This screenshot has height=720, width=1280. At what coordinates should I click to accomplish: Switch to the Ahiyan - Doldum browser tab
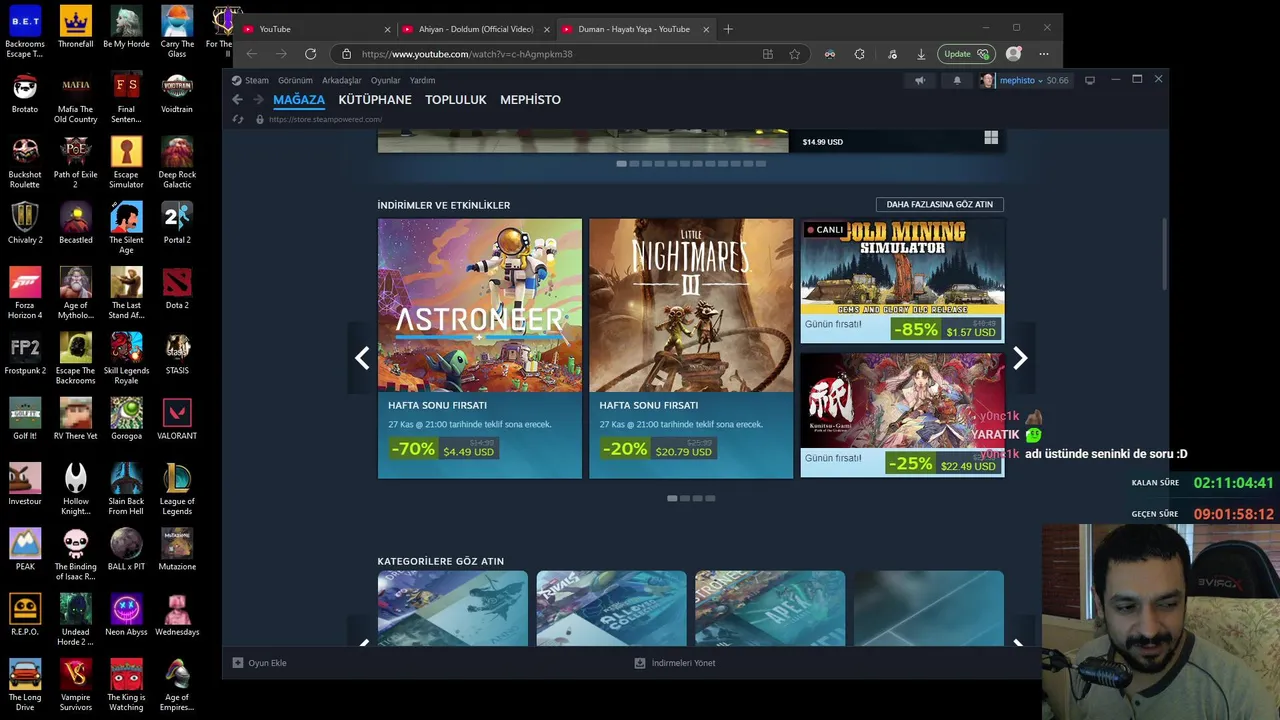tap(475, 29)
